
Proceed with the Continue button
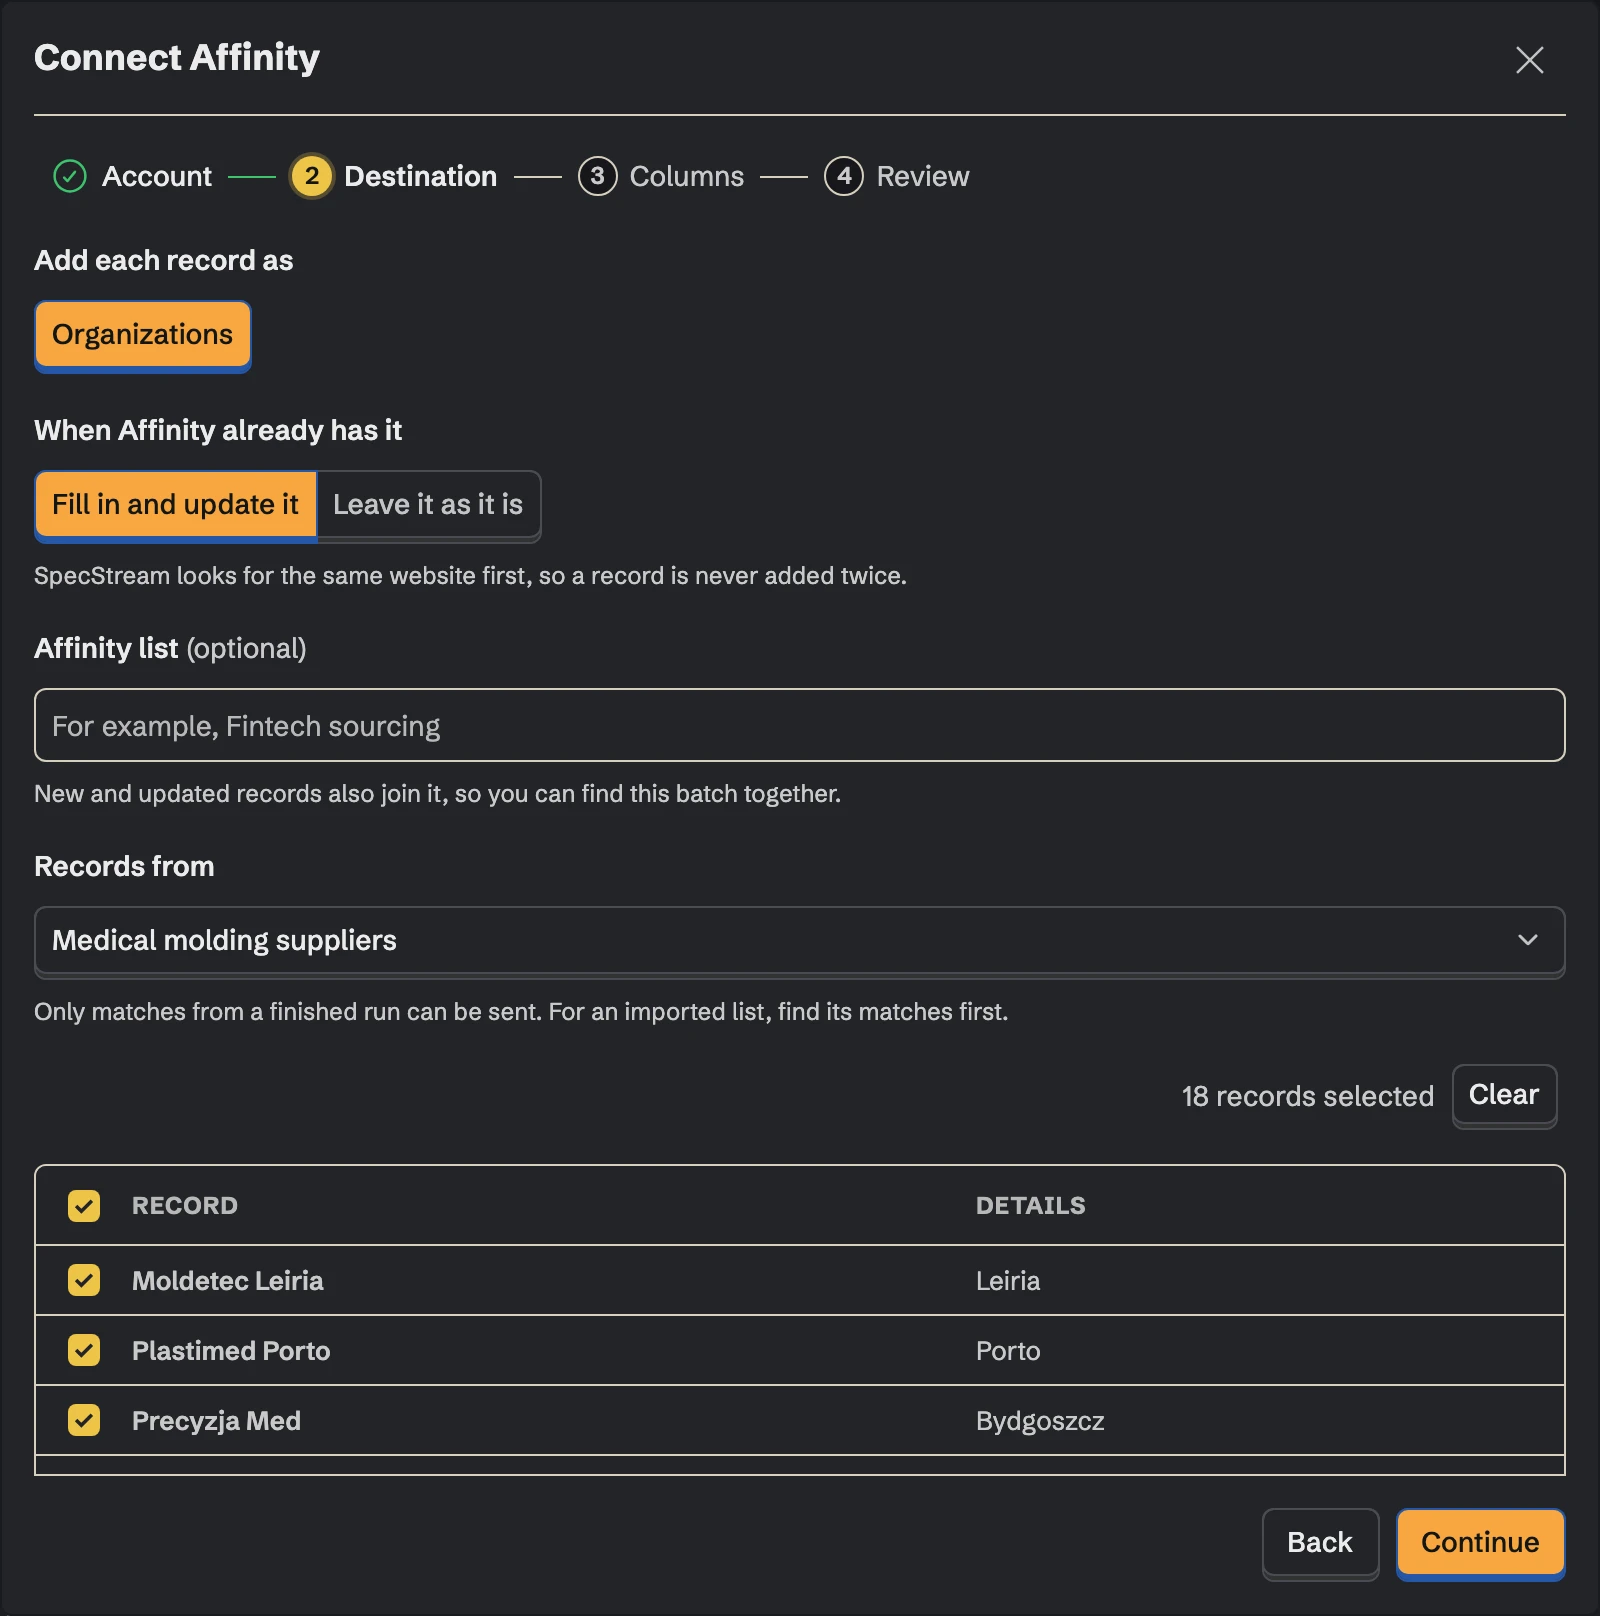coord(1480,1543)
